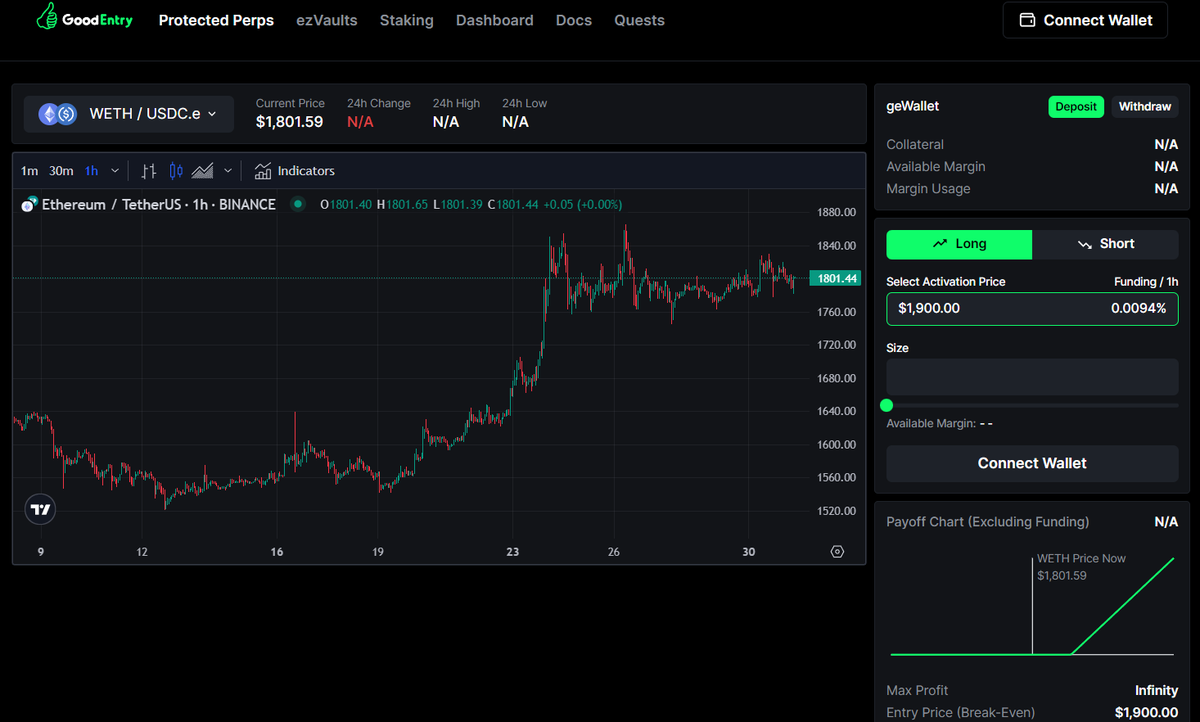
Task: Click the position size slider handle
Action: [x=886, y=405]
